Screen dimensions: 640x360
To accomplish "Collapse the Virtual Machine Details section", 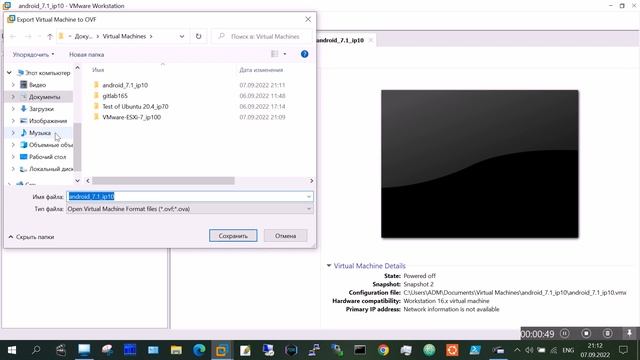I will (x=329, y=266).
